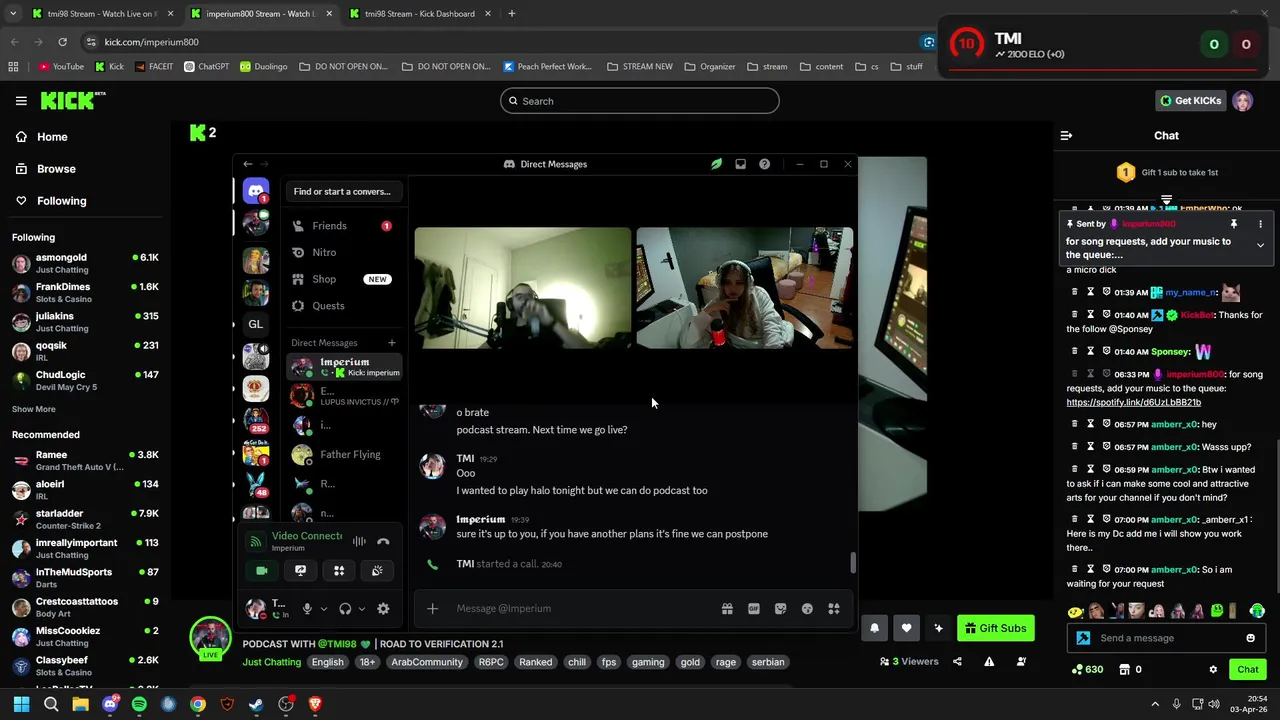Open the apps launcher in the Discord message bar
Image resolution: width=1280 pixels, height=720 pixels.
tap(833, 608)
